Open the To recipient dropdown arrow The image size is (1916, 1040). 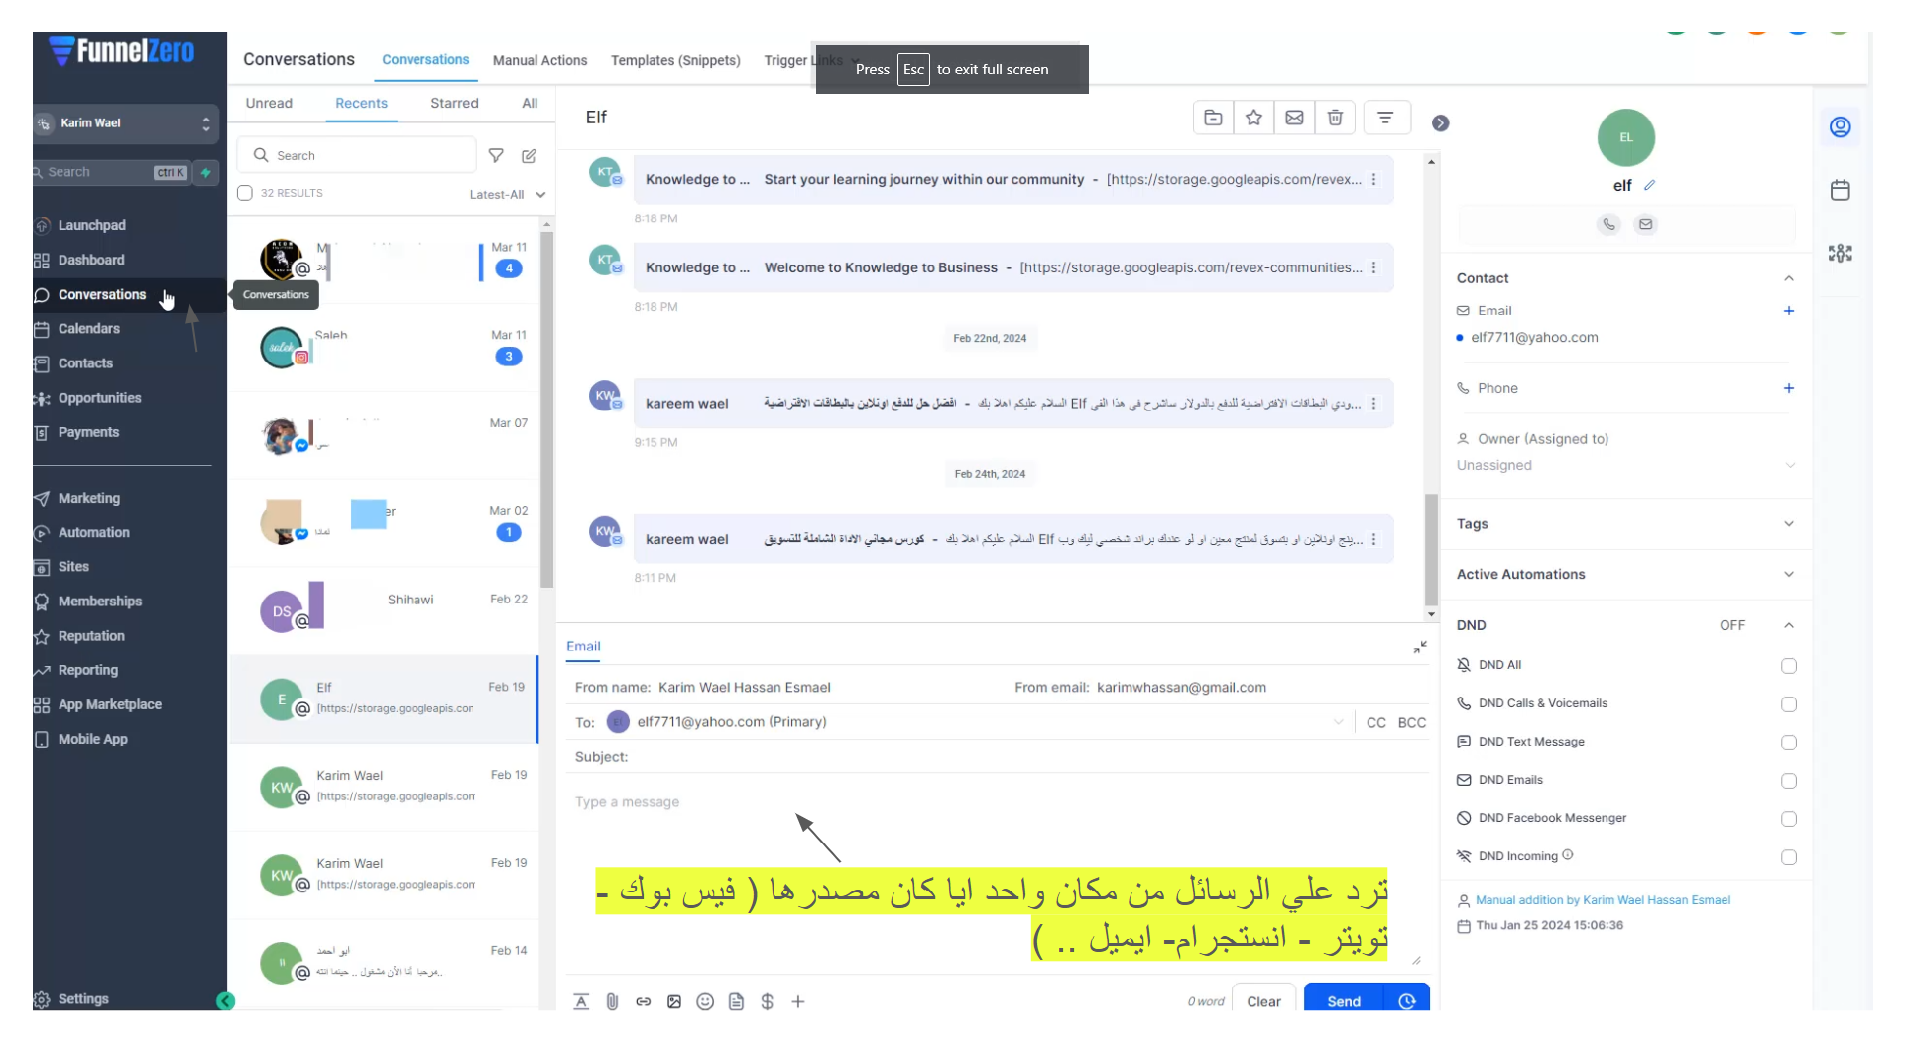(x=1338, y=722)
